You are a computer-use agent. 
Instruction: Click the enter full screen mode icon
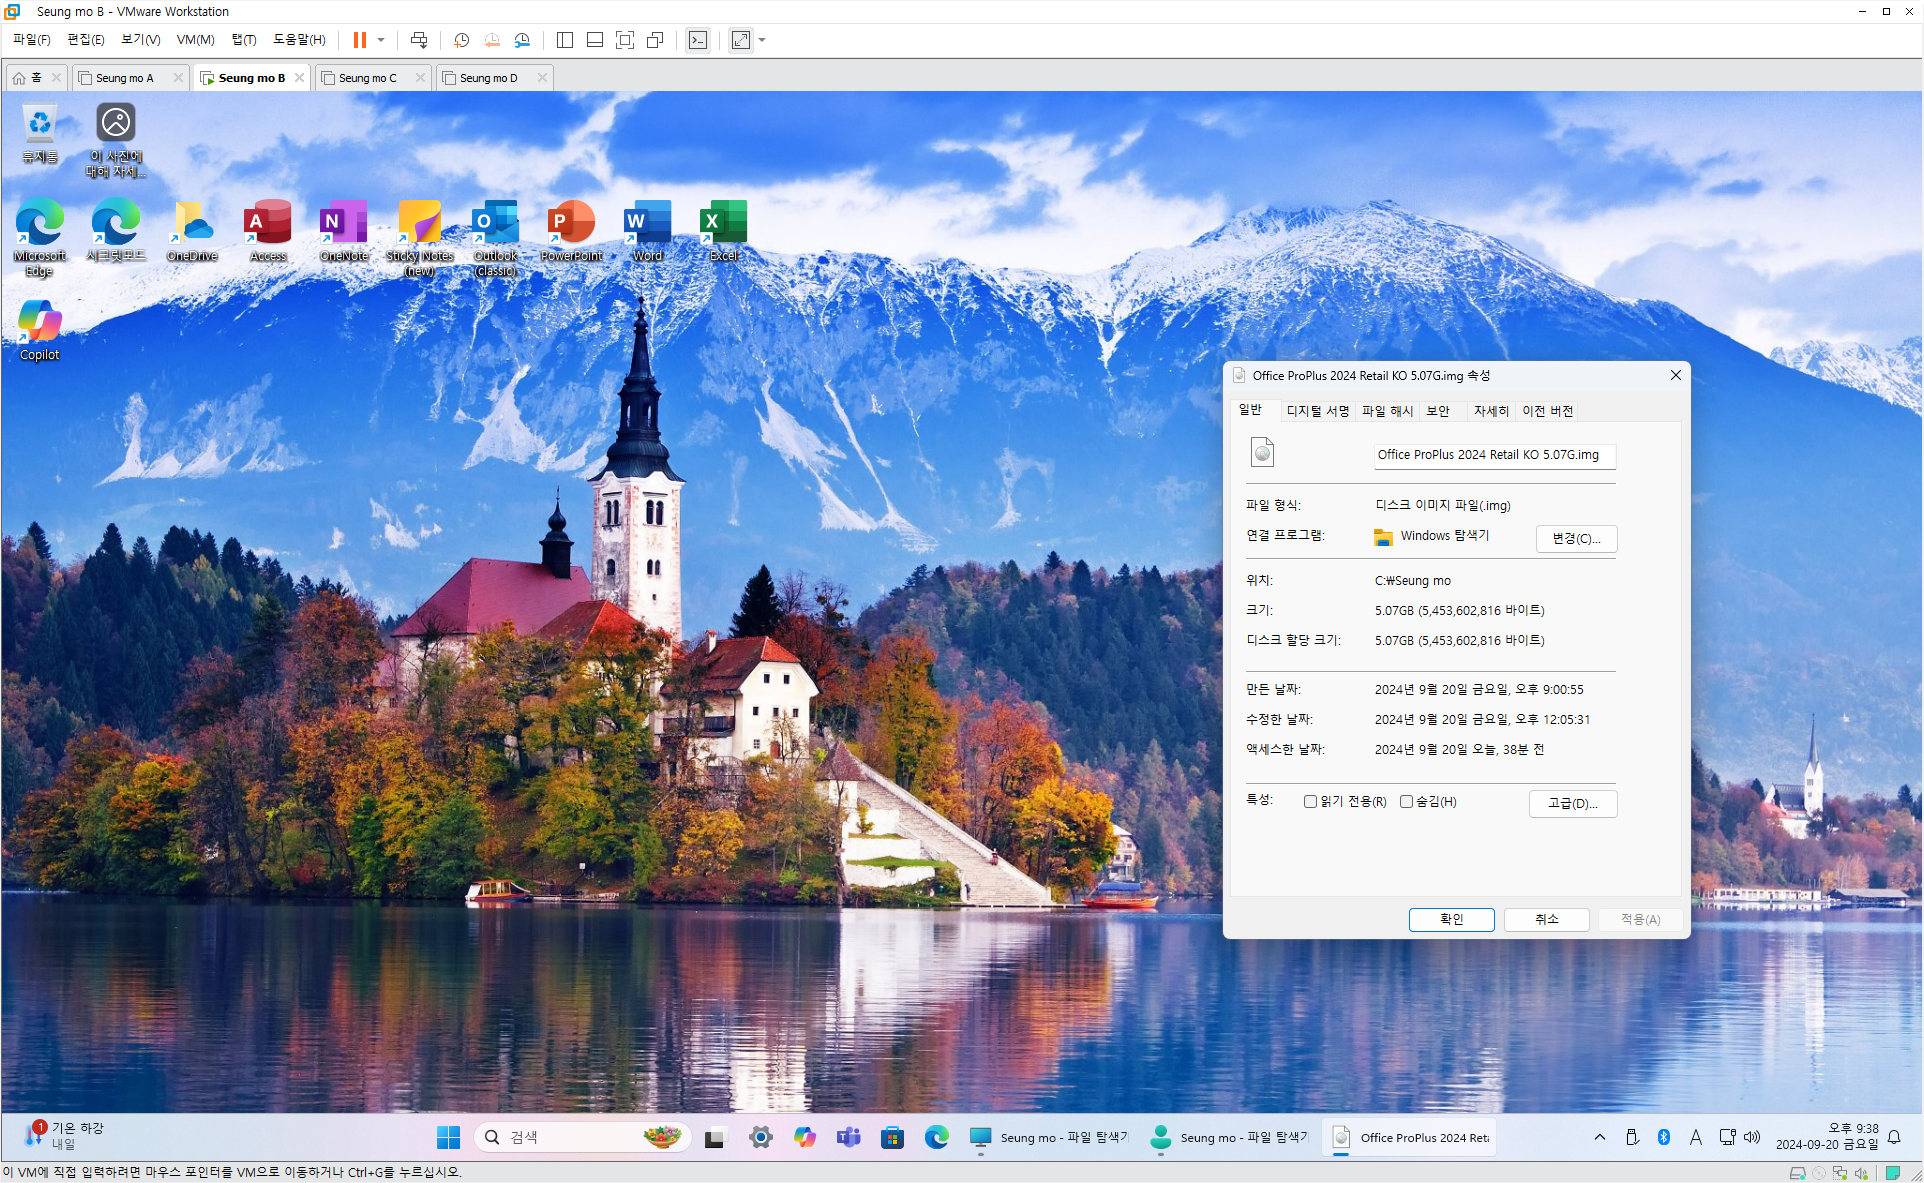coord(625,40)
